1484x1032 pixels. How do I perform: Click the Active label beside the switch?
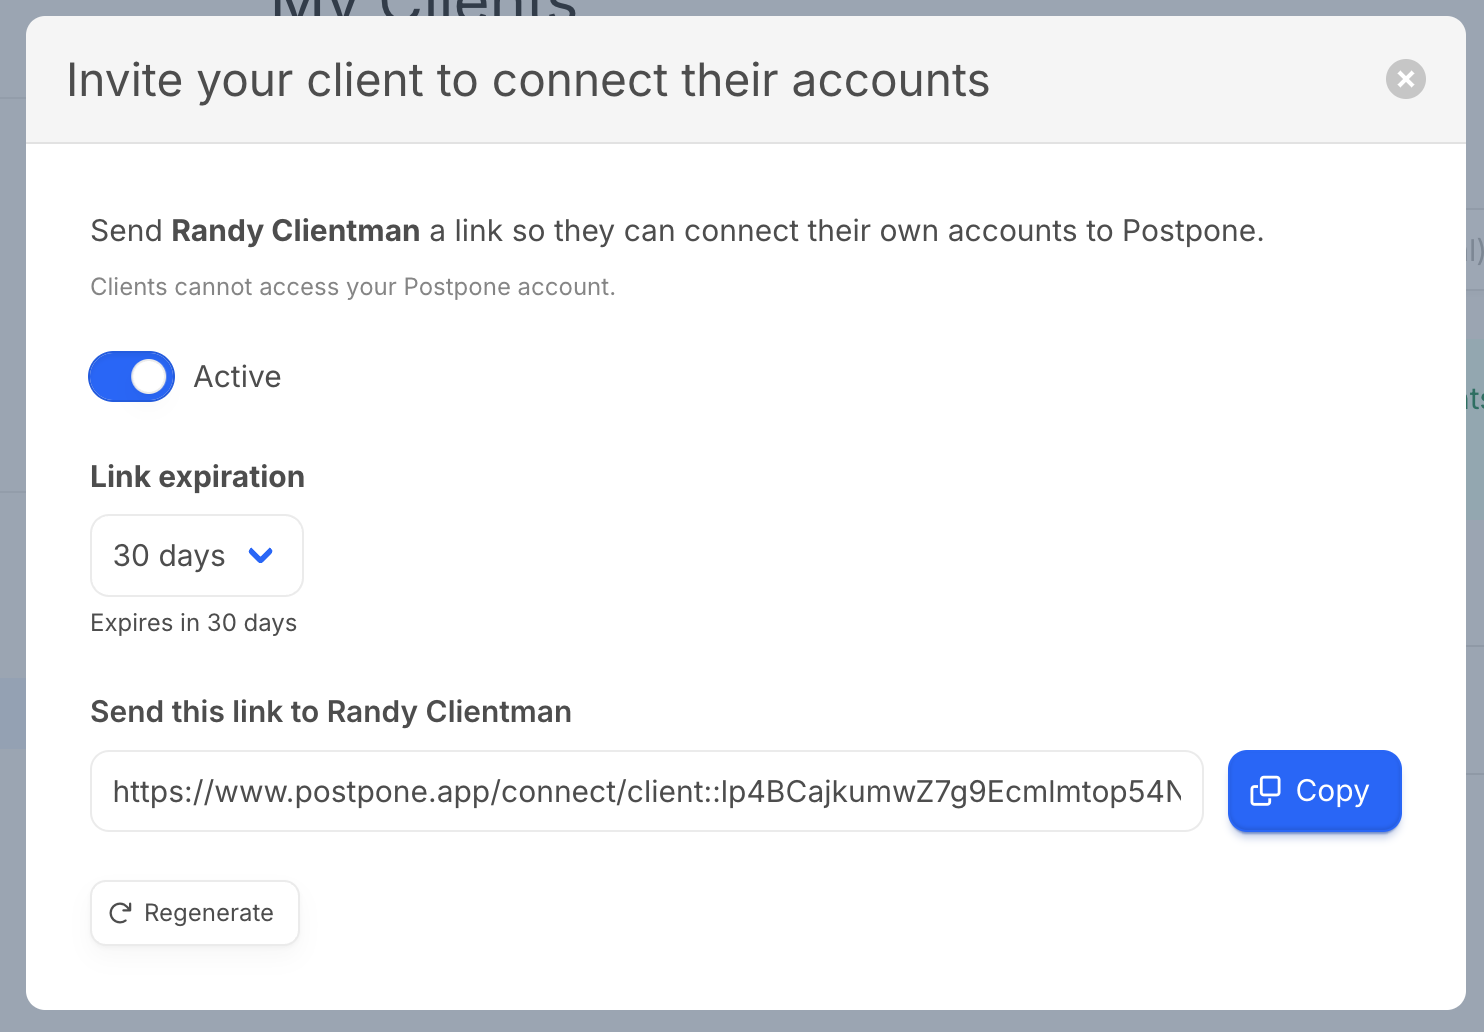[237, 377]
